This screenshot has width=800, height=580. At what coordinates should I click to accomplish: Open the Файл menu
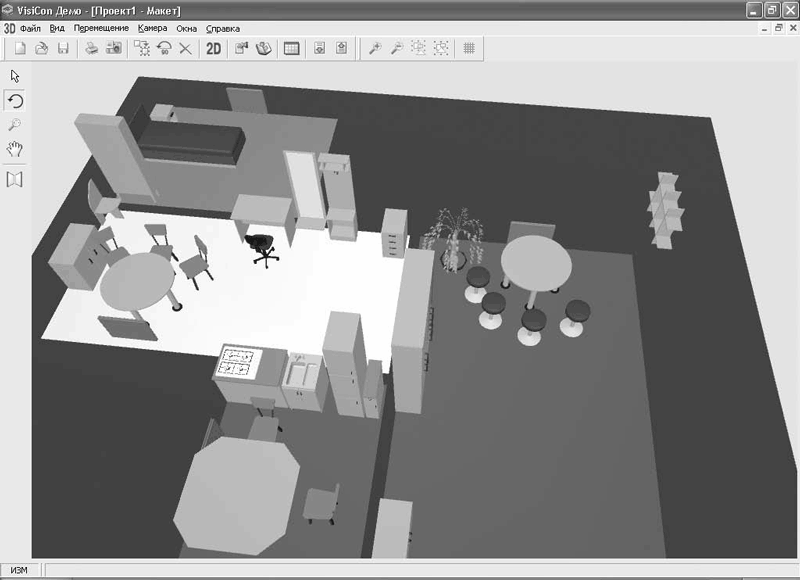pos(30,29)
